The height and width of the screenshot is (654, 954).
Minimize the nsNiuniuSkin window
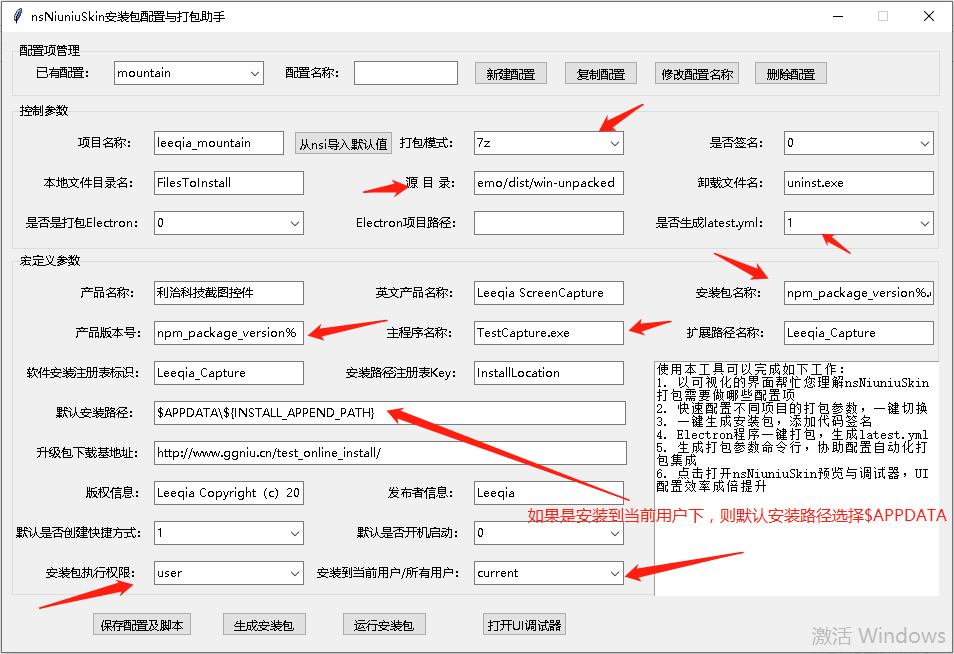point(838,16)
